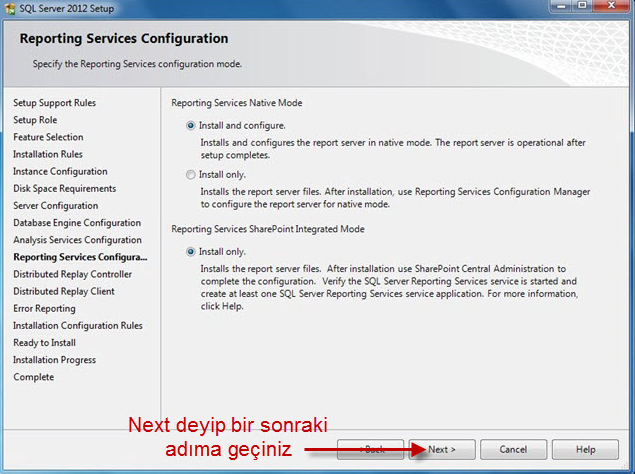635x474 pixels.
Task: Select Server Configuration in step list
Action: coord(55,205)
